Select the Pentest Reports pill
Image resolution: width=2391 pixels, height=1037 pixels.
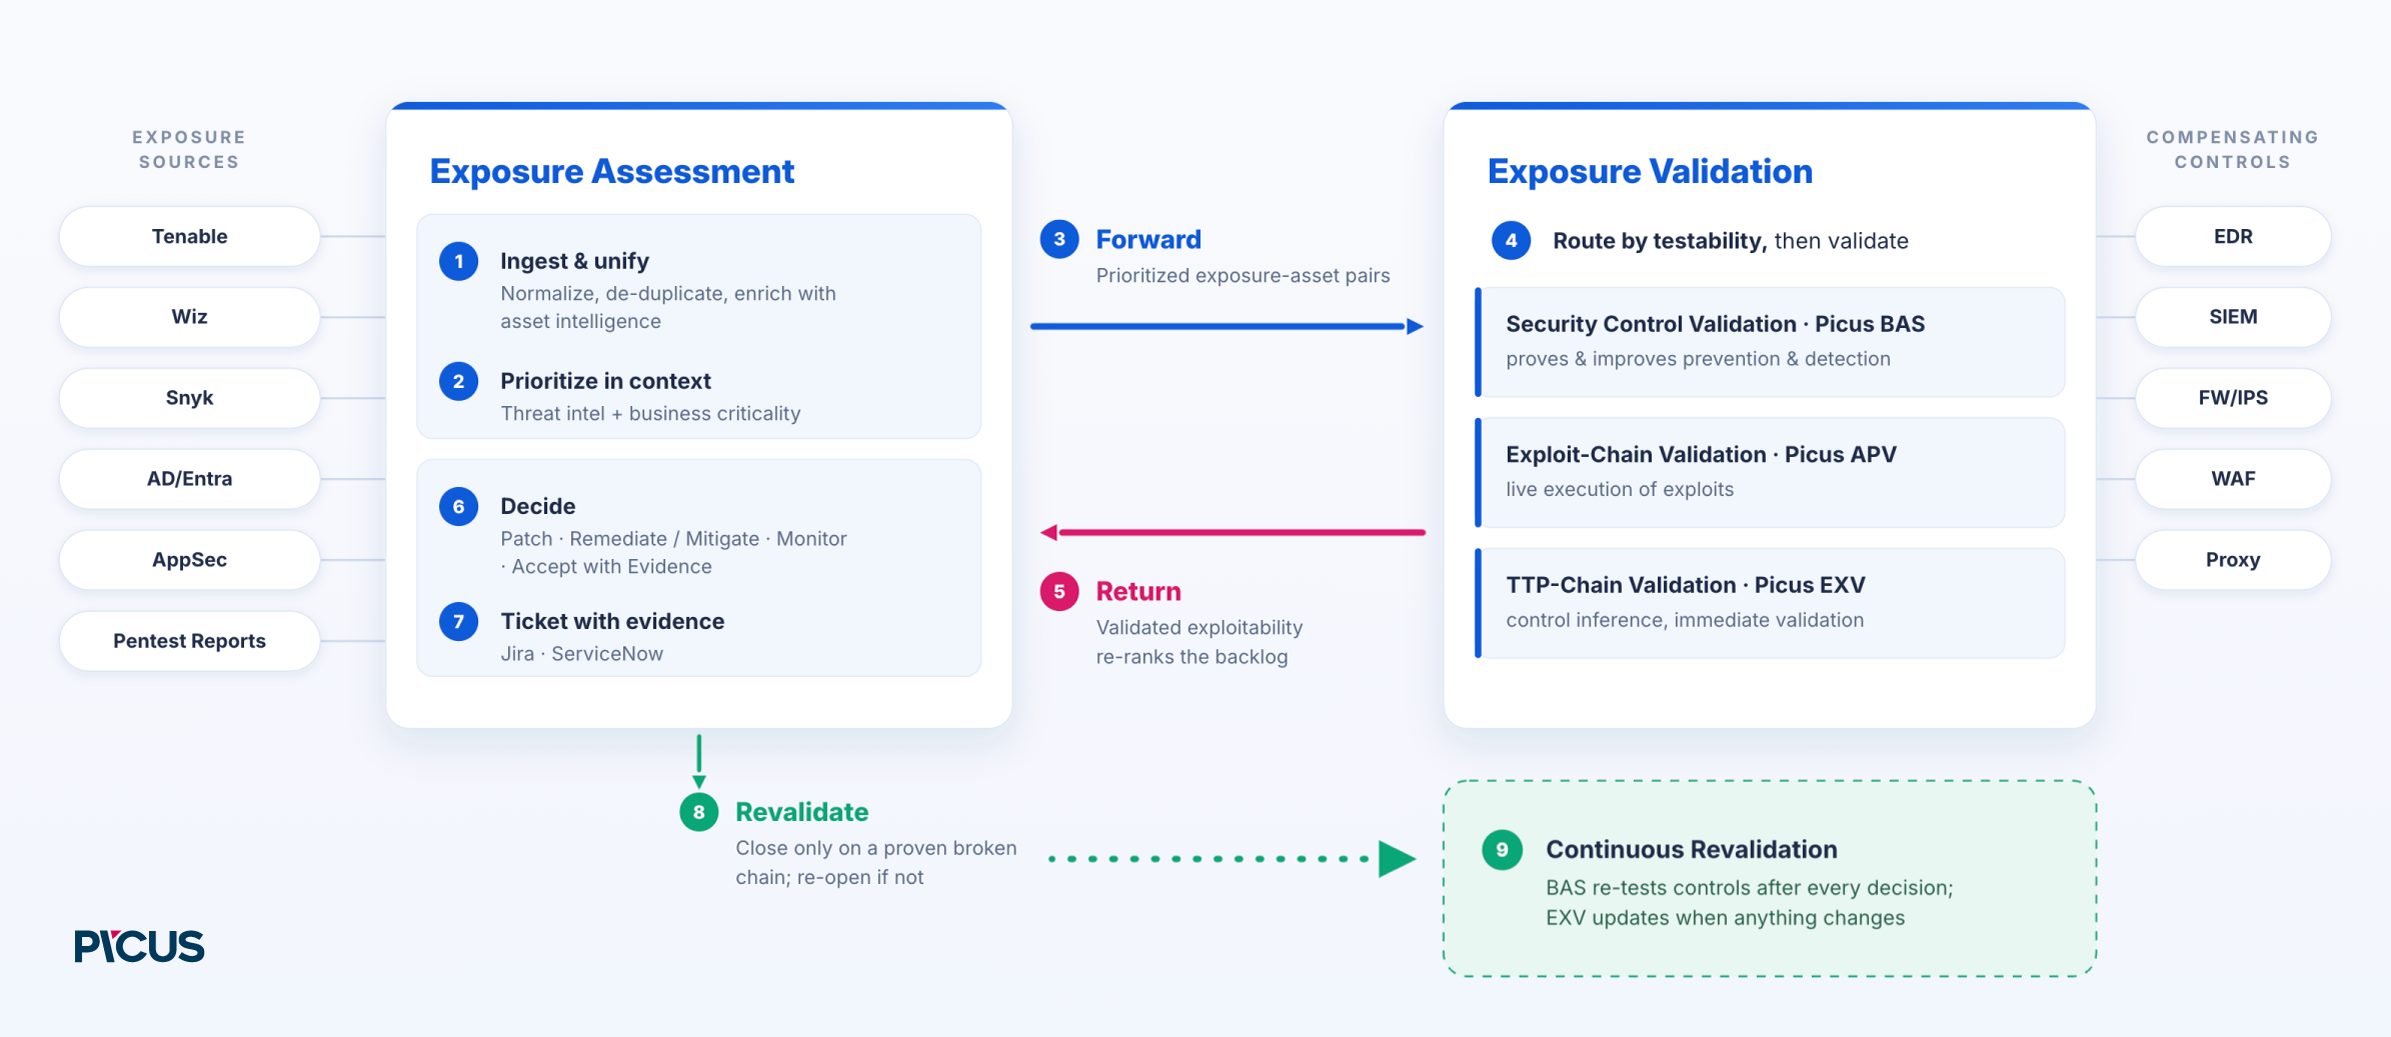[x=190, y=641]
